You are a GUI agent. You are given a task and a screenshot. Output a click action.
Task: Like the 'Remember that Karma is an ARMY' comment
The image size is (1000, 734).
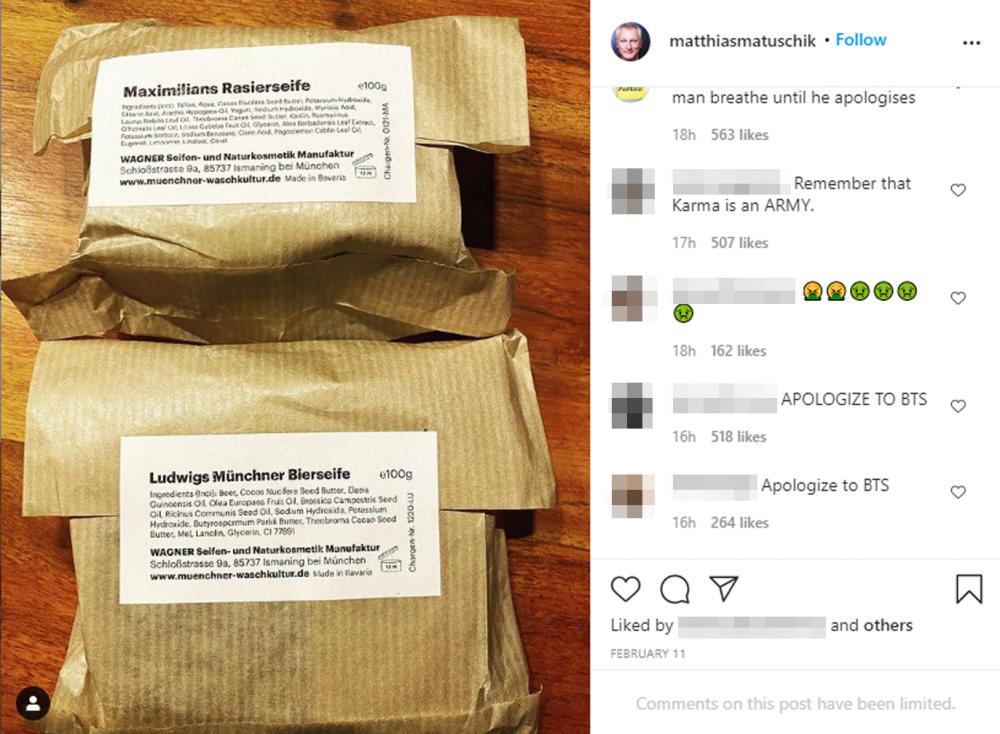[958, 190]
